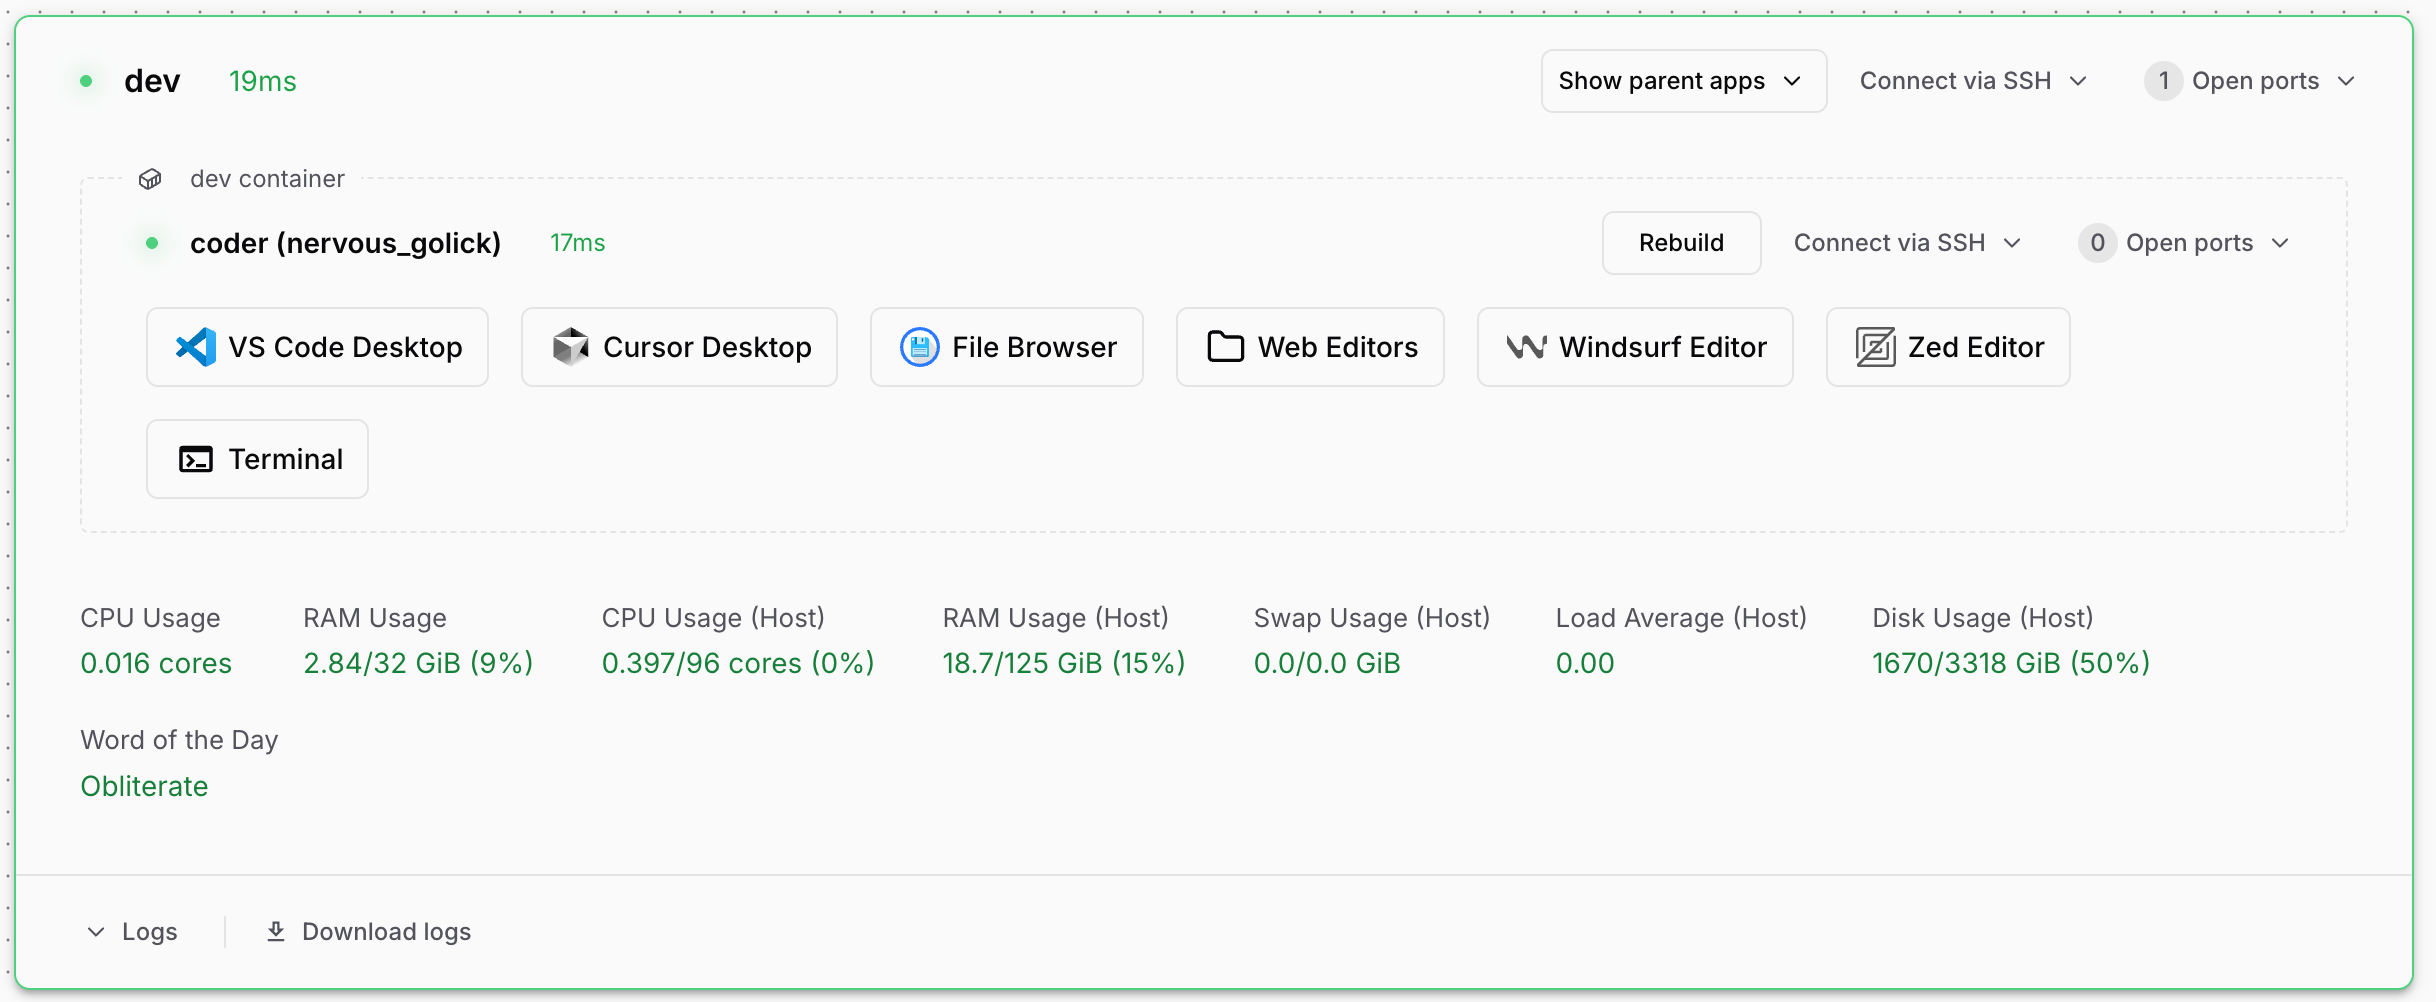Click the coder (nervous_golick) container name

coord(345,243)
